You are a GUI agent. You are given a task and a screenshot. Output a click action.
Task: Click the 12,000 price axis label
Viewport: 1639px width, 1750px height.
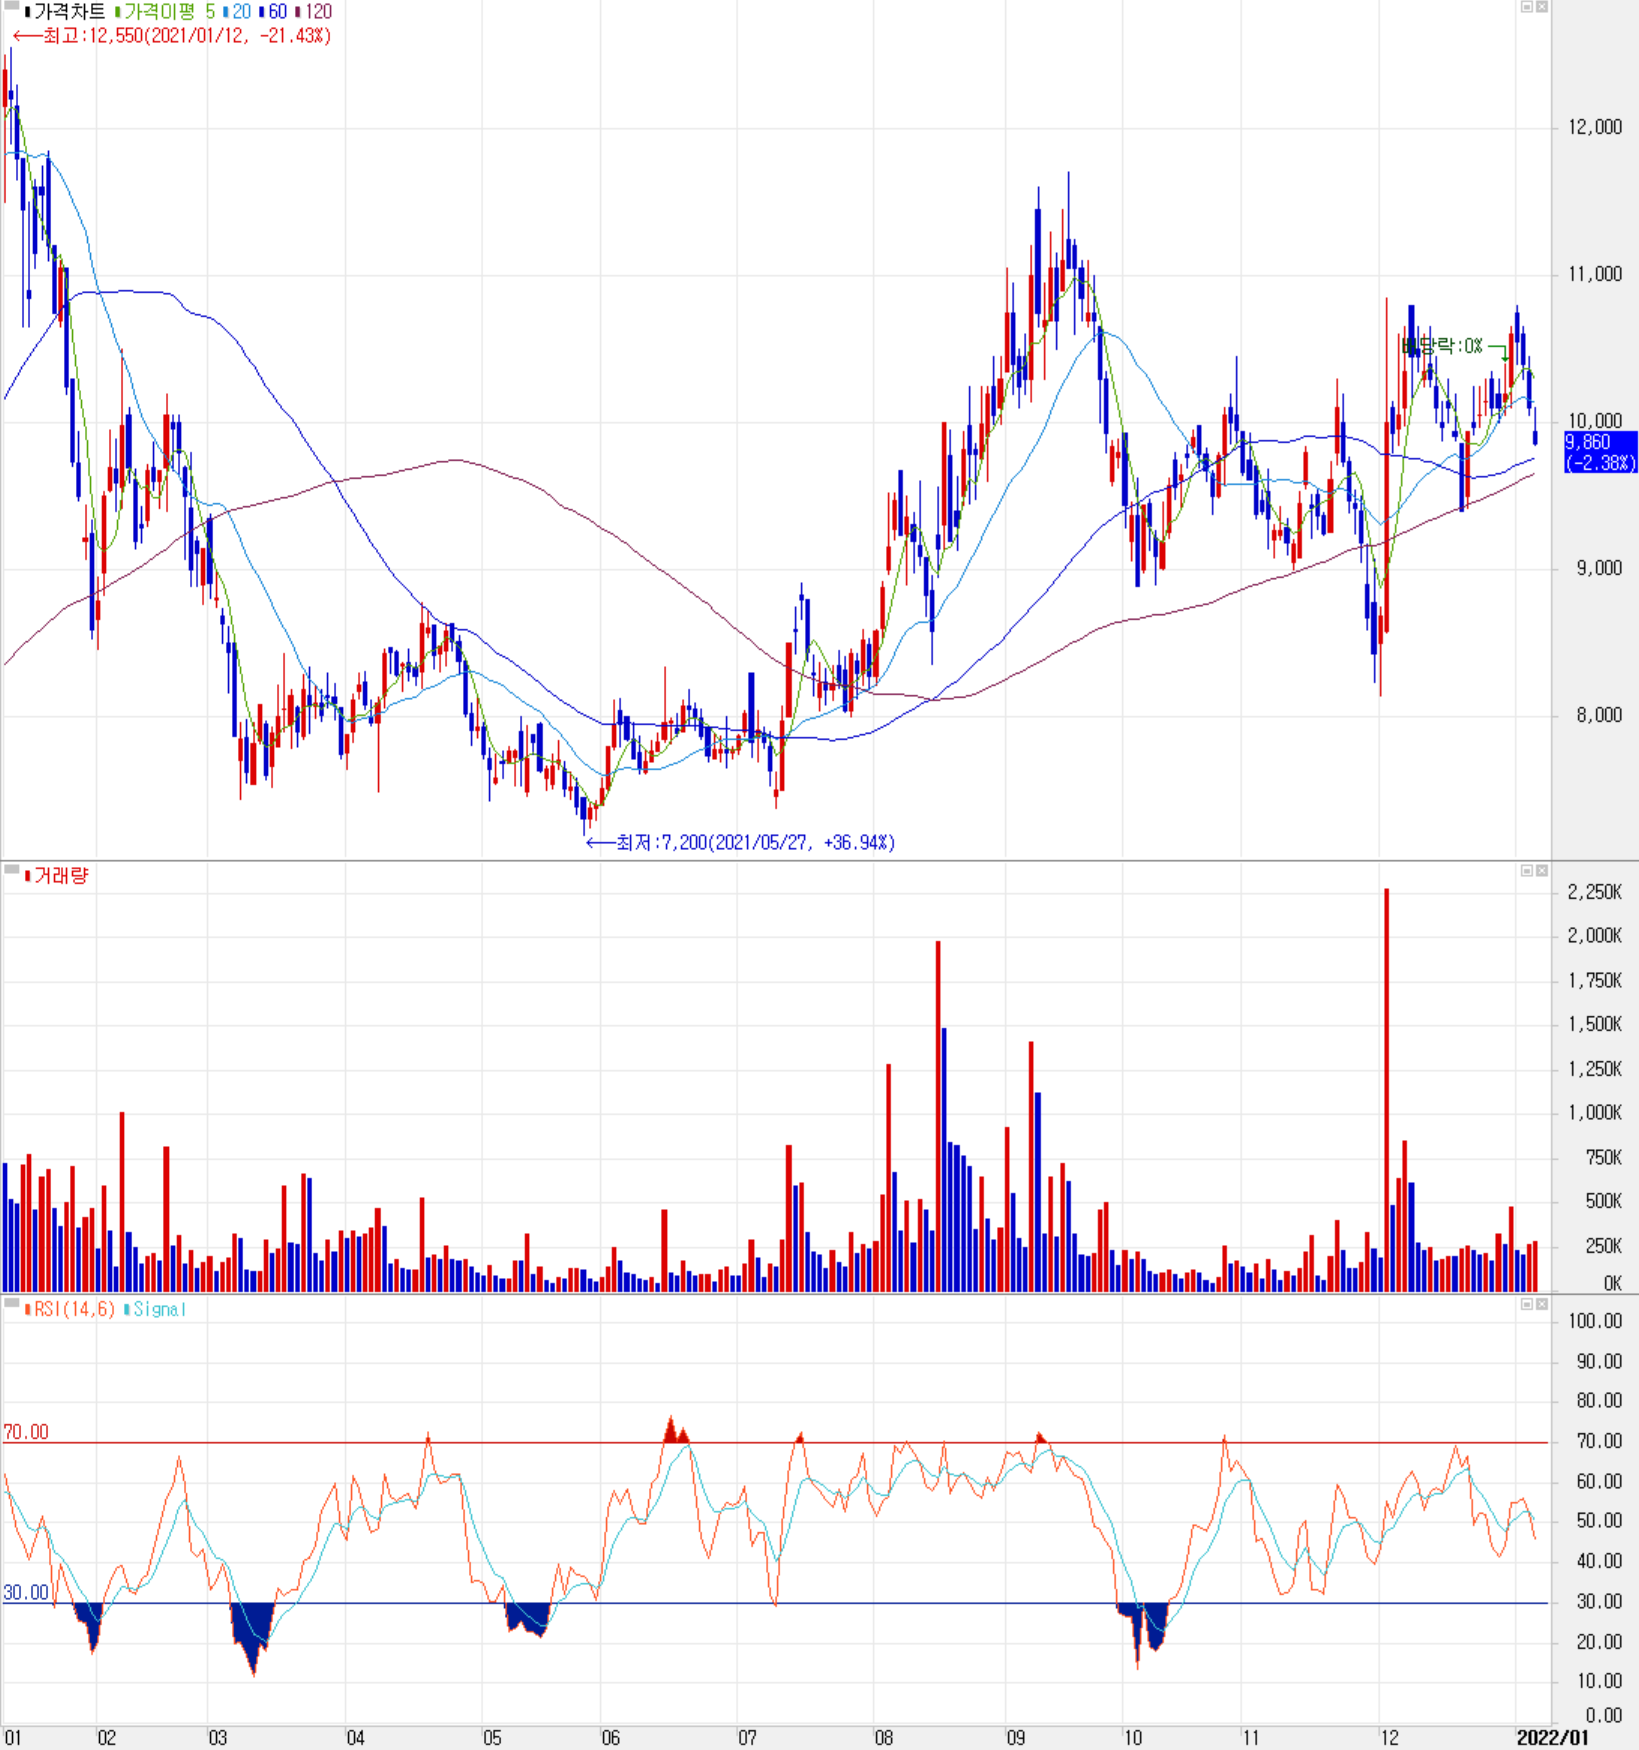click(1595, 127)
